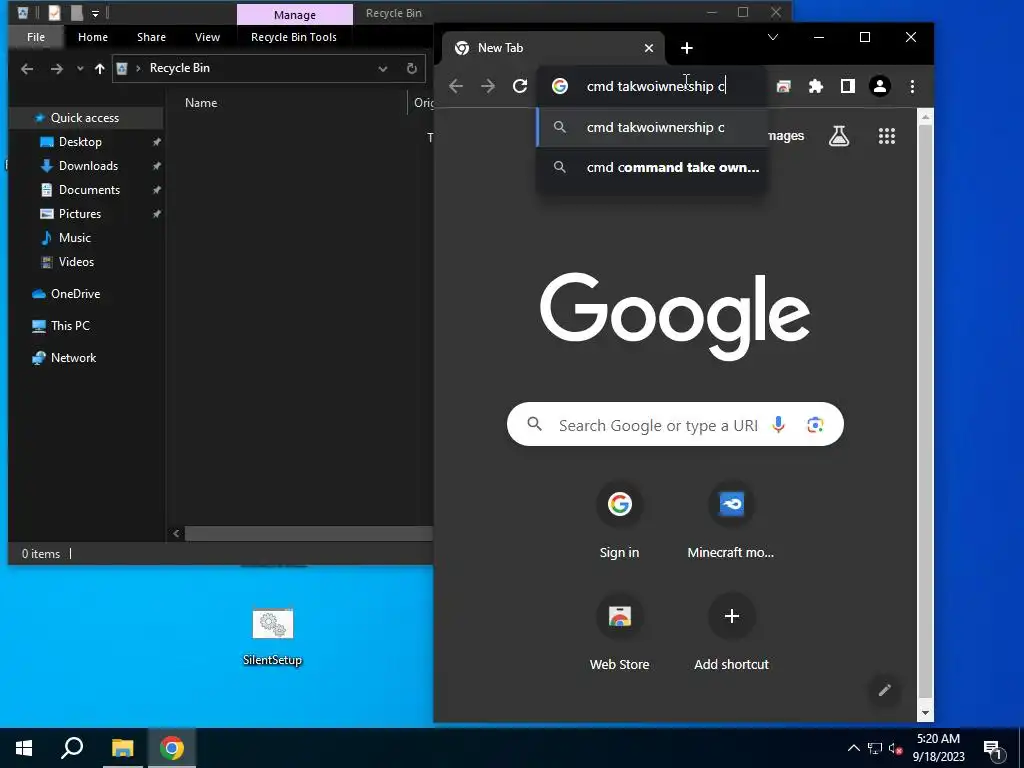The width and height of the screenshot is (1024, 768).
Task: Click File Explorer forward arrow
Action: pos(57,69)
